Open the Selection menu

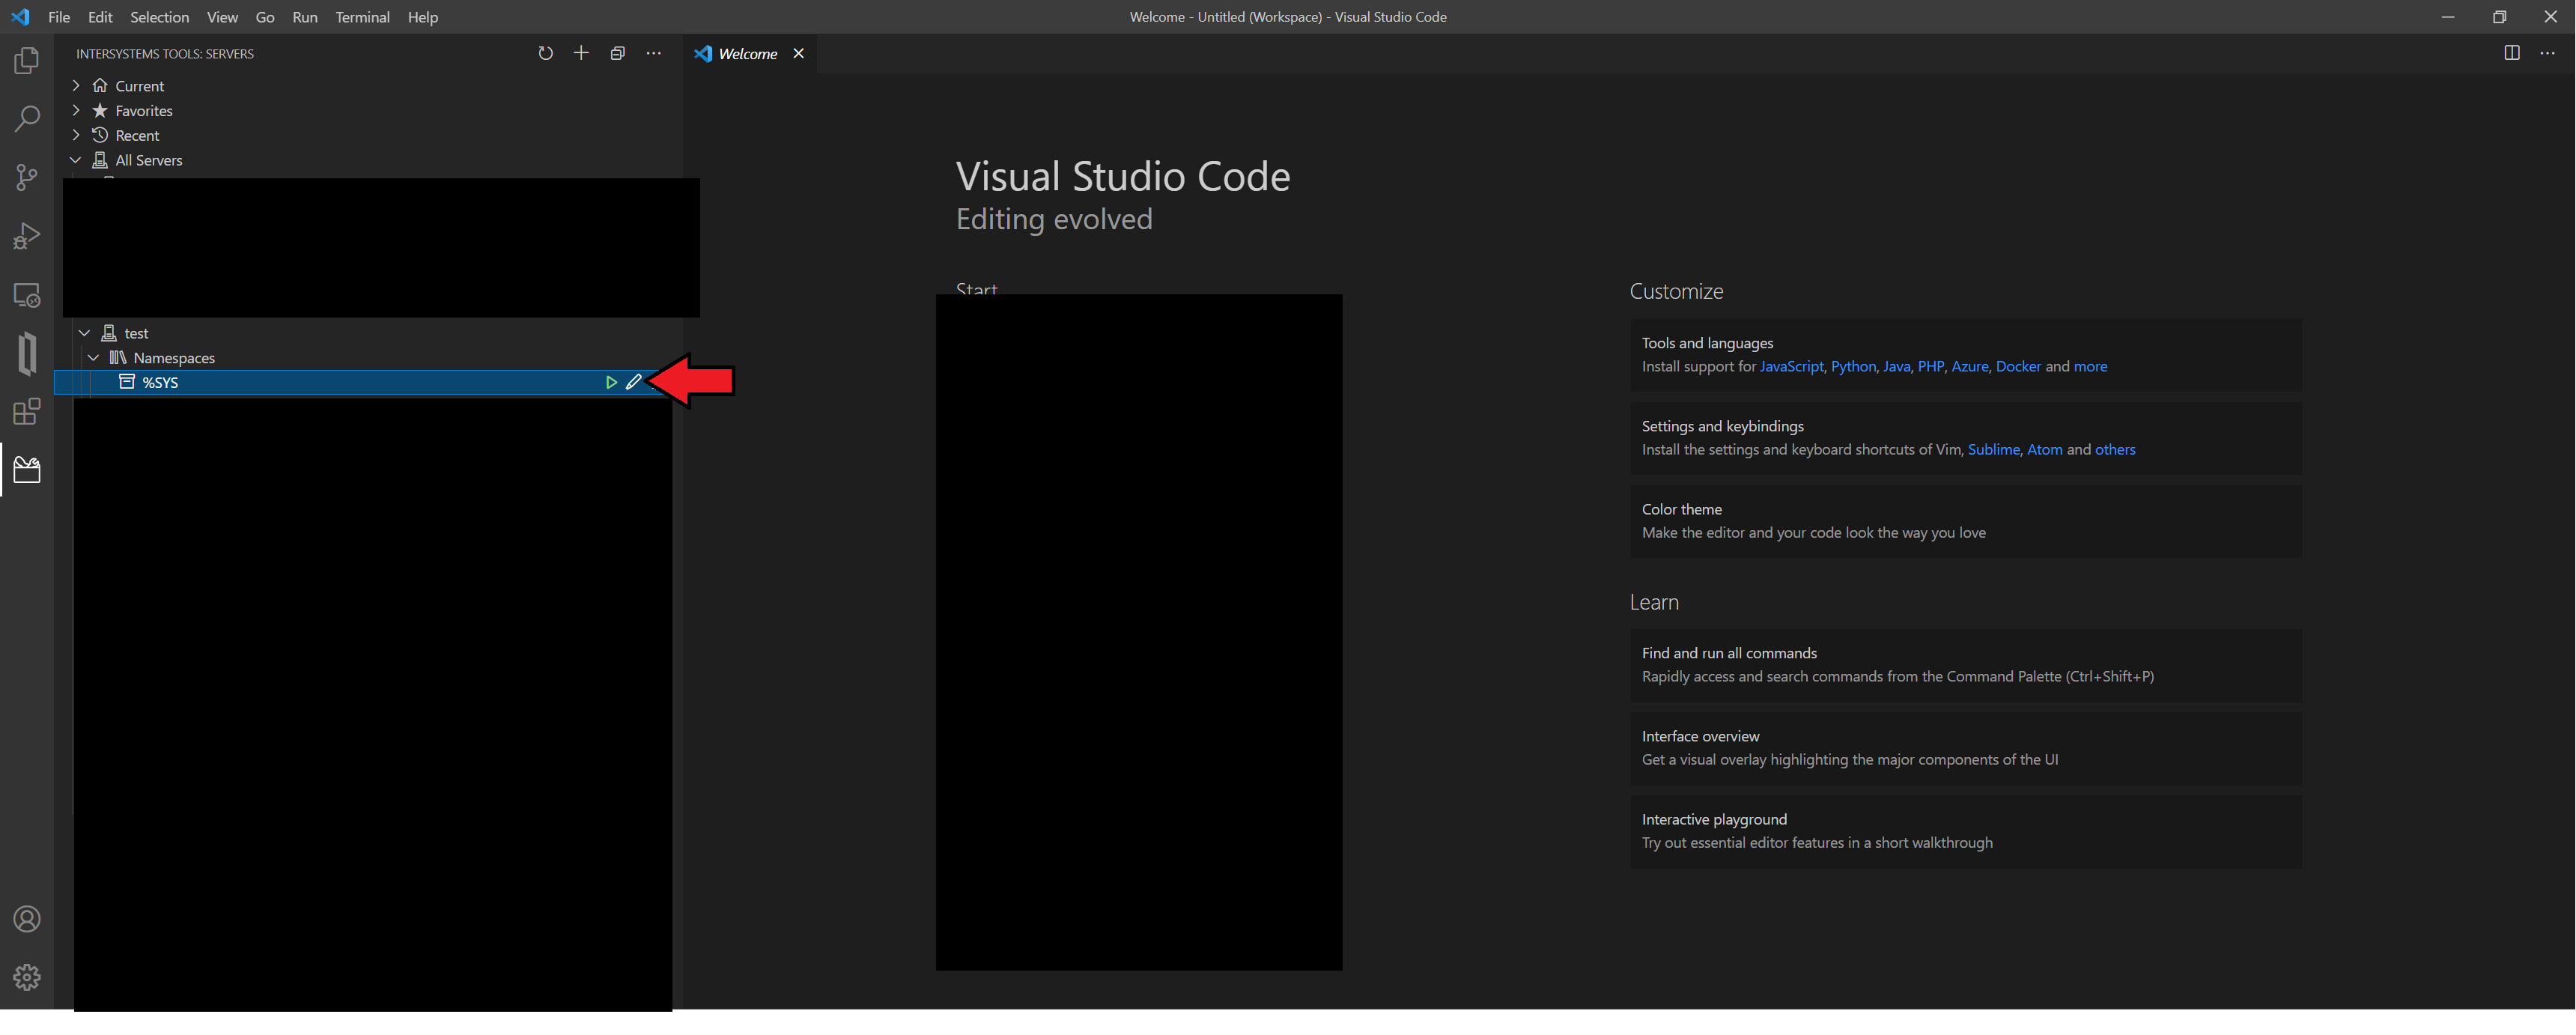pyautogui.click(x=159, y=17)
